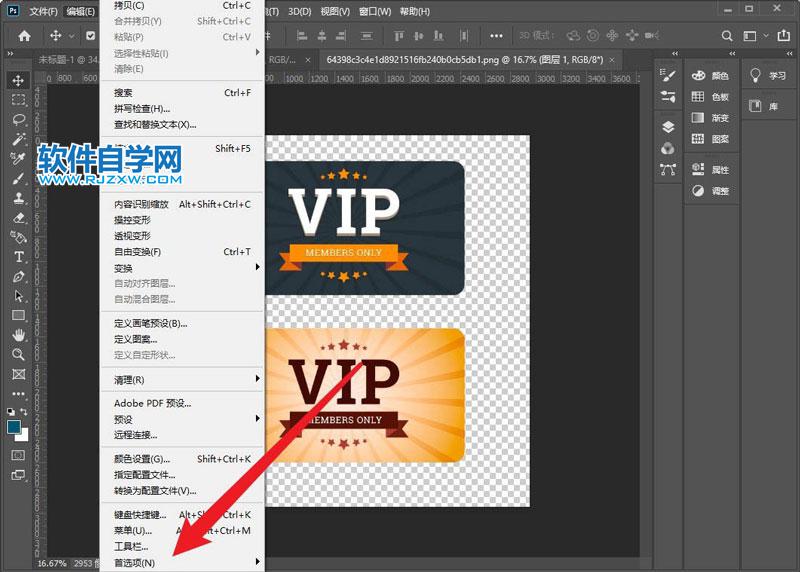Choose the Hand tool
The image size is (800, 572).
[18, 335]
